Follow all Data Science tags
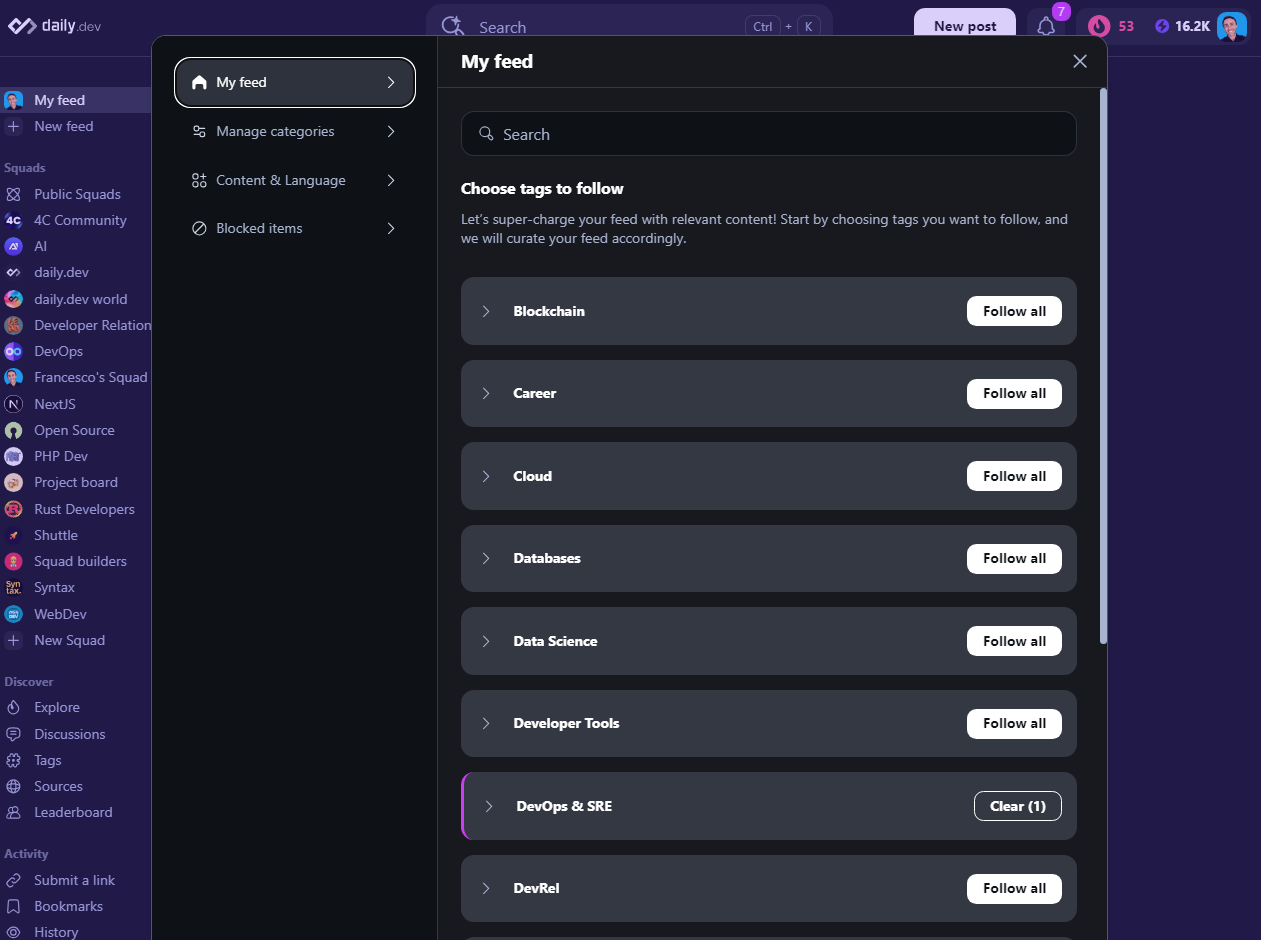The image size is (1261, 940). (x=1014, y=641)
